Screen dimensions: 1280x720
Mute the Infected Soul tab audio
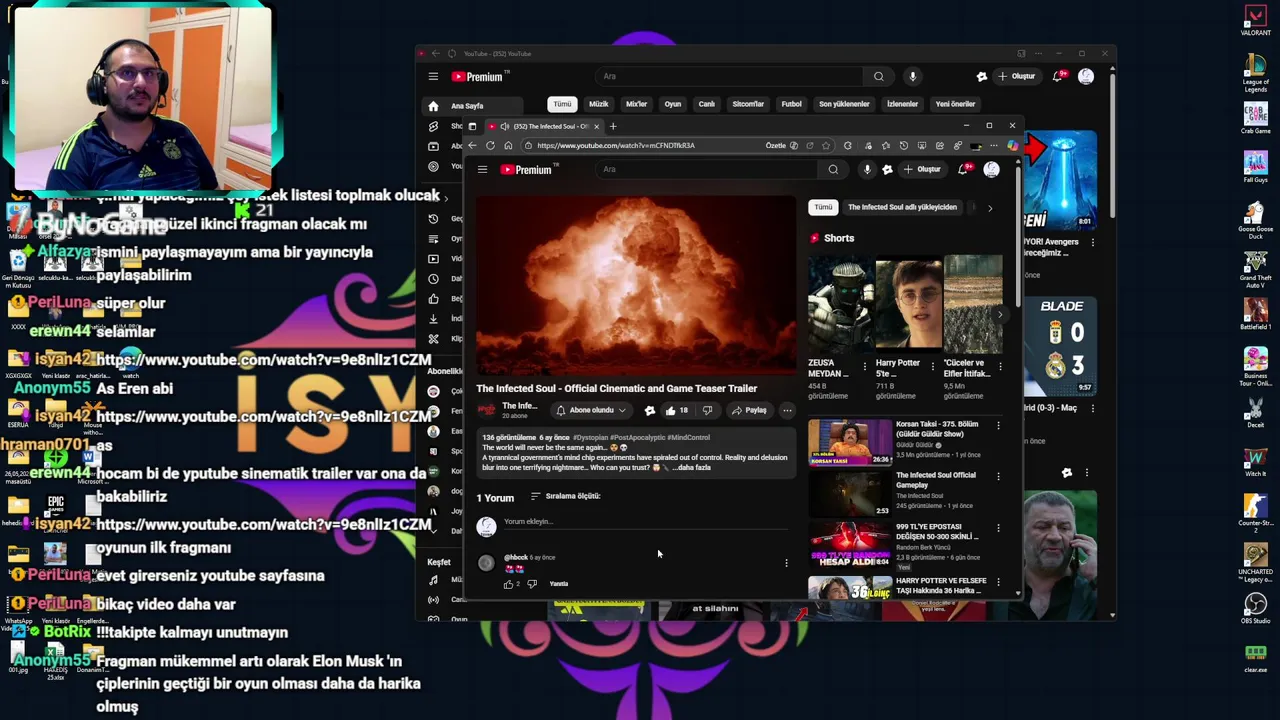(x=504, y=127)
